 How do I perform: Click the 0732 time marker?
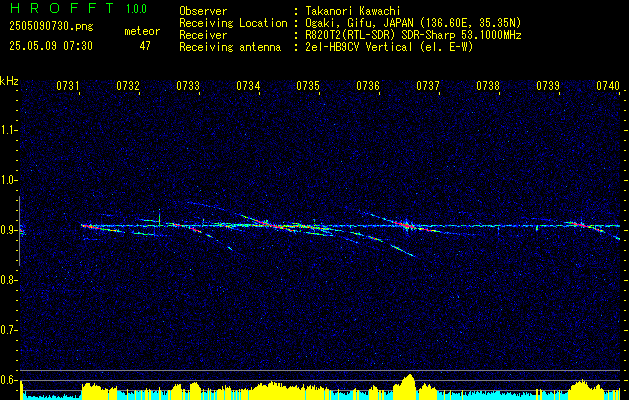(x=128, y=86)
